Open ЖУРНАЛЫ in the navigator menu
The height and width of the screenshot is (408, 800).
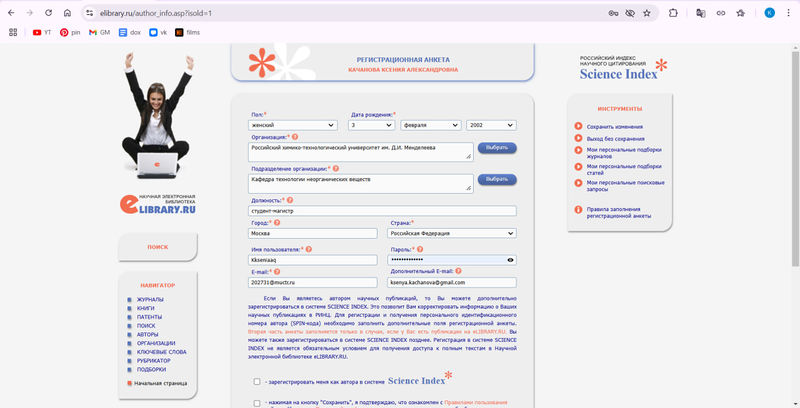point(149,299)
